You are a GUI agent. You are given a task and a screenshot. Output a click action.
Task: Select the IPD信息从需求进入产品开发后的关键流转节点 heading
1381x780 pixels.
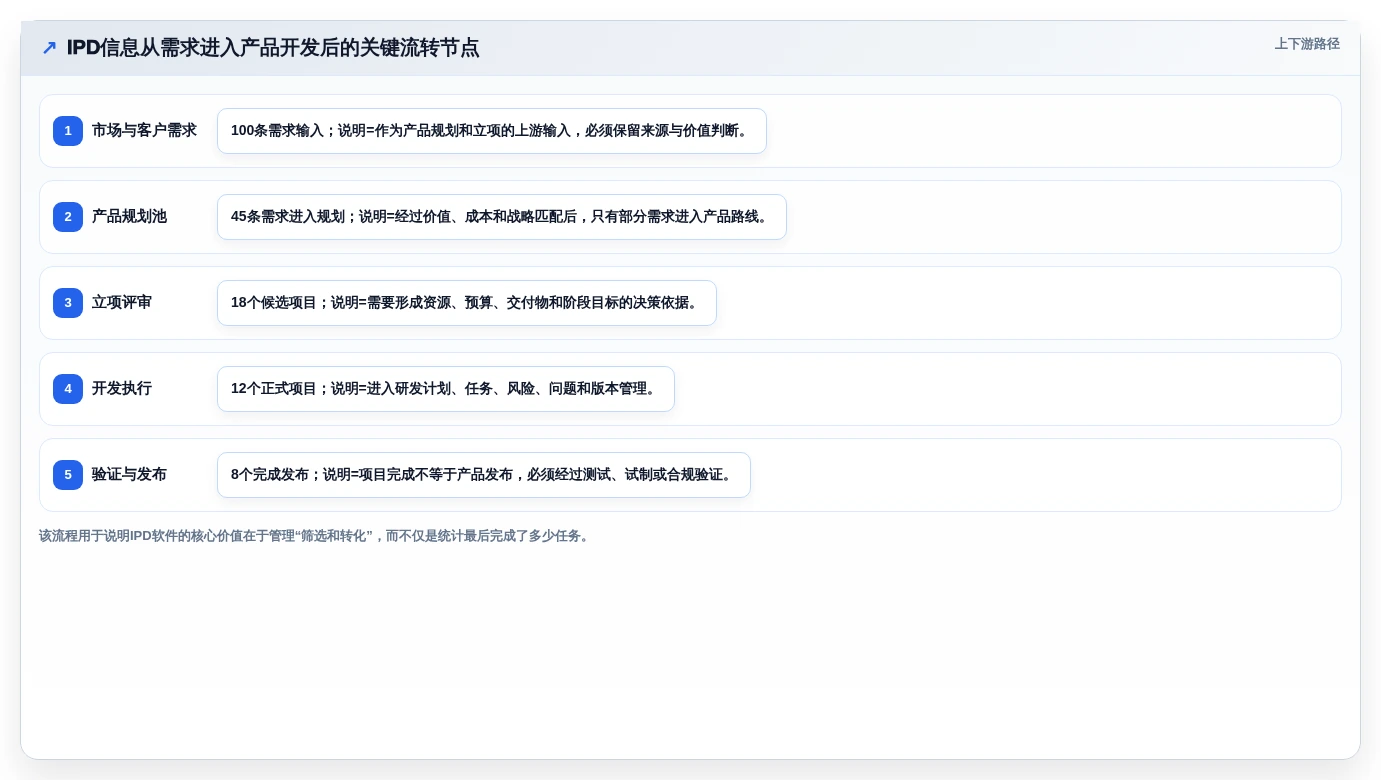click(x=273, y=48)
